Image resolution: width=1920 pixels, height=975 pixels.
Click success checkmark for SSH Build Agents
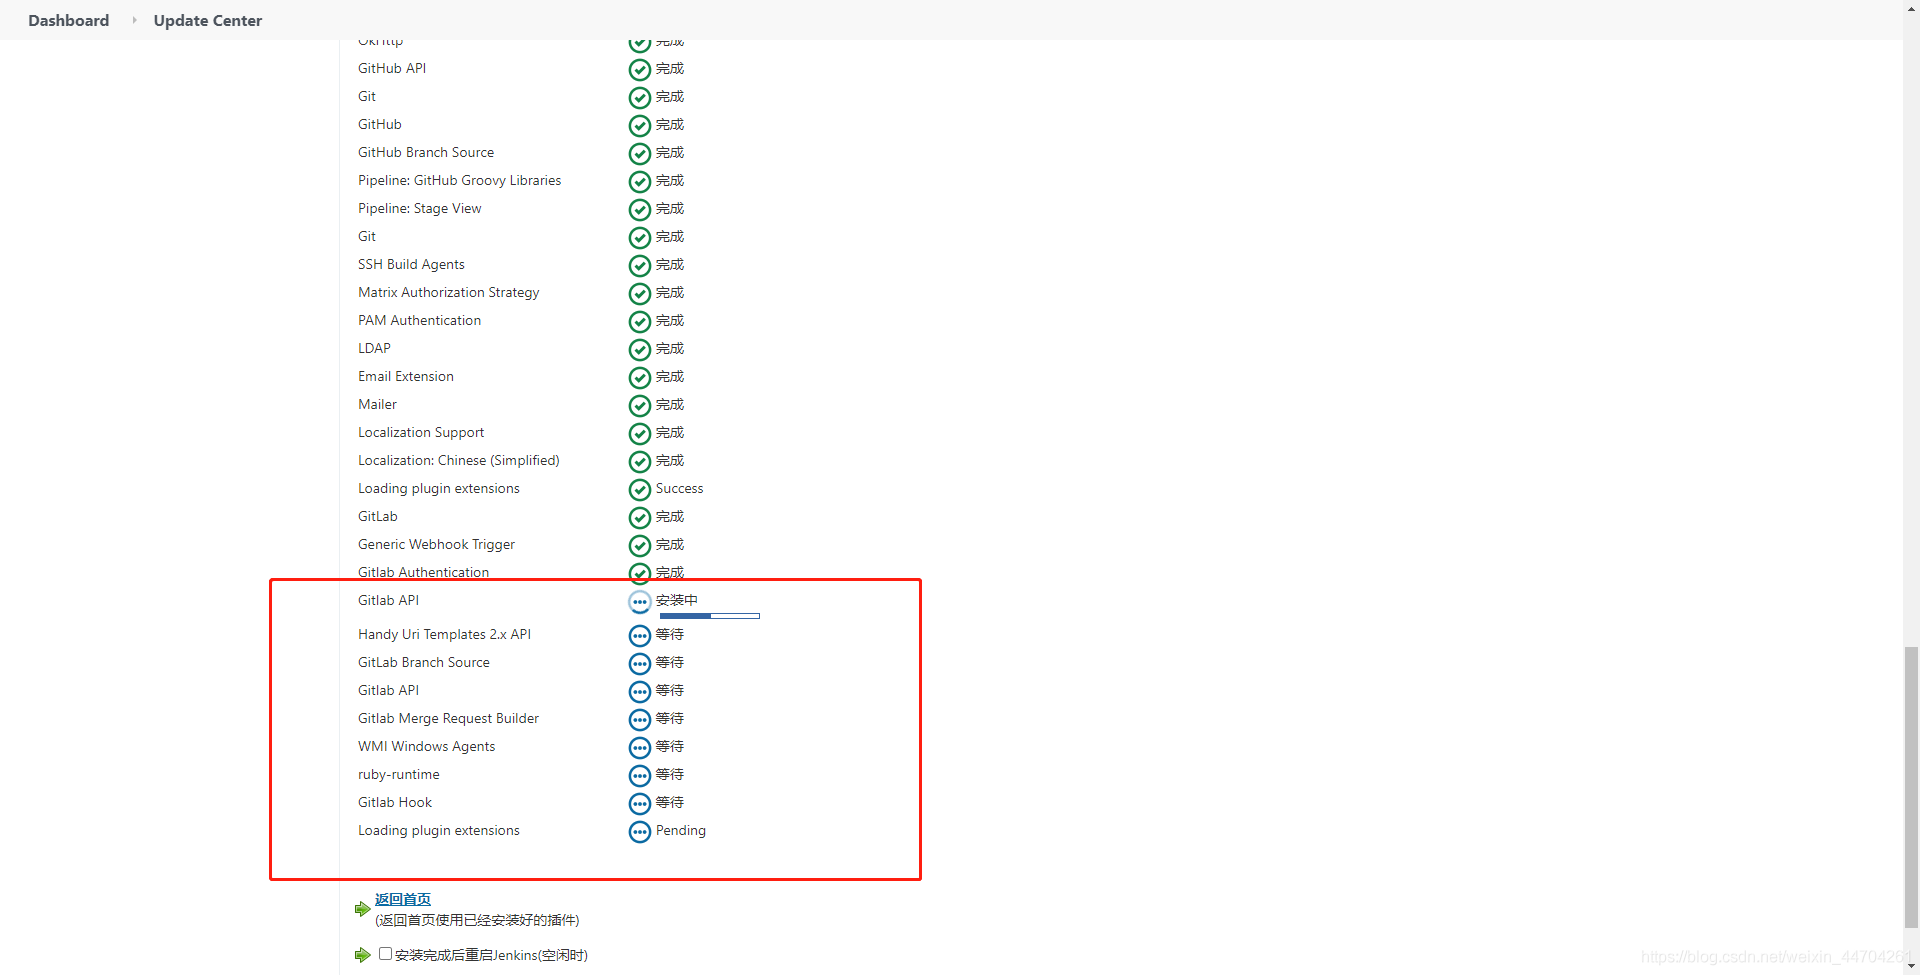(x=640, y=266)
